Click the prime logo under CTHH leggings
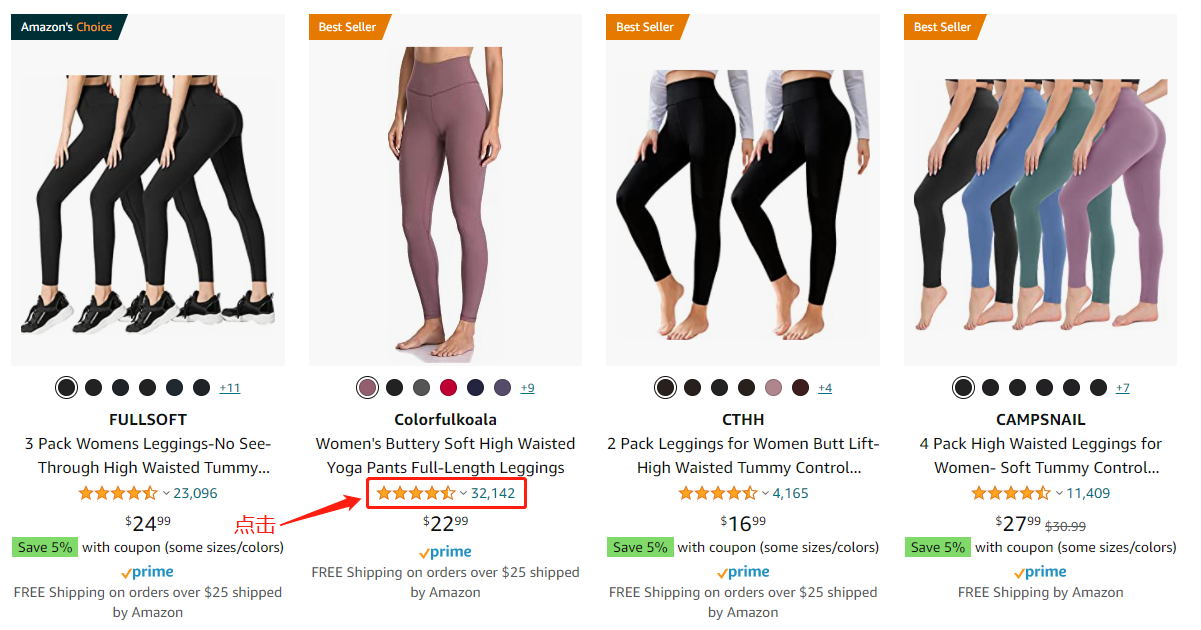 pyautogui.click(x=743, y=572)
